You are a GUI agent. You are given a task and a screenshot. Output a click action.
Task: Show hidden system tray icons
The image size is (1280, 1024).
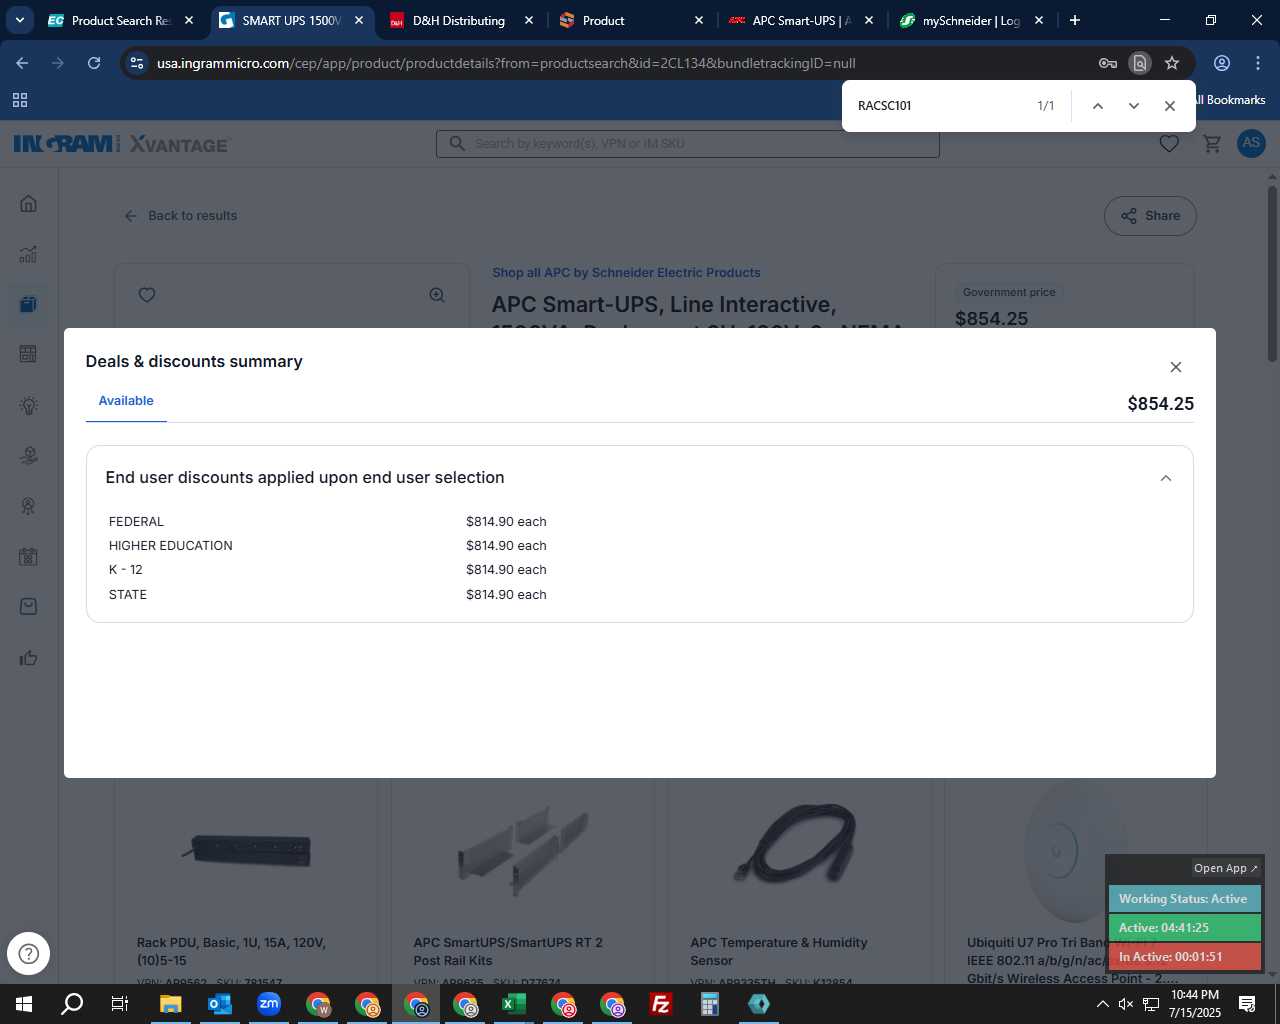pos(1102,1004)
